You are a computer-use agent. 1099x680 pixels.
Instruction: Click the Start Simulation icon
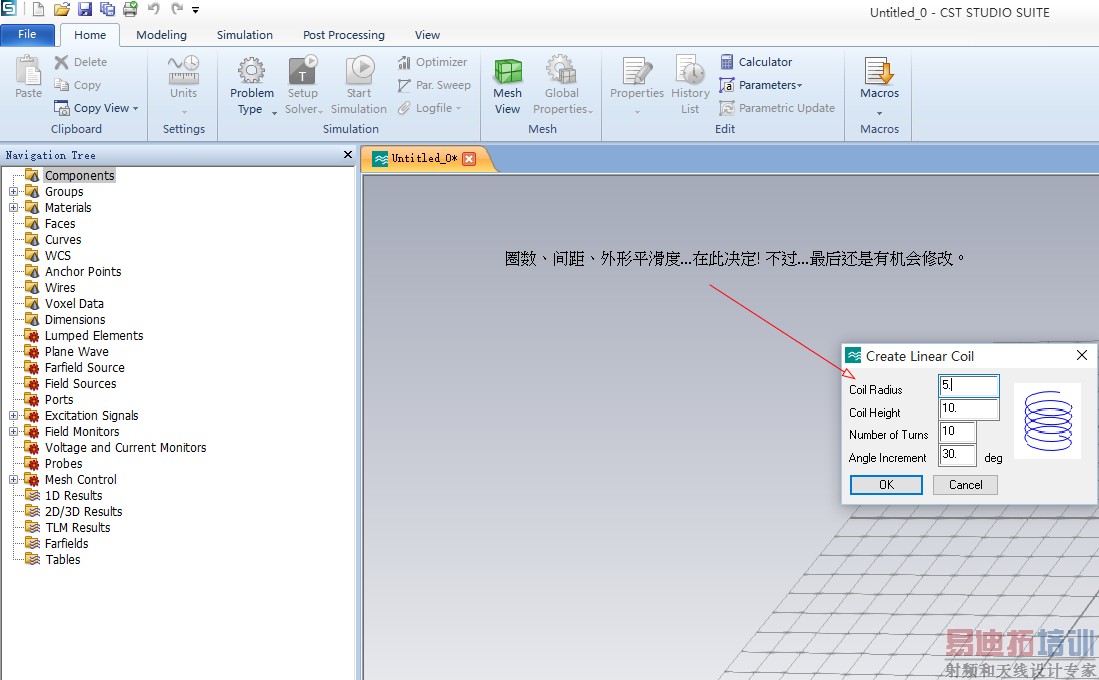tap(360, 70)
